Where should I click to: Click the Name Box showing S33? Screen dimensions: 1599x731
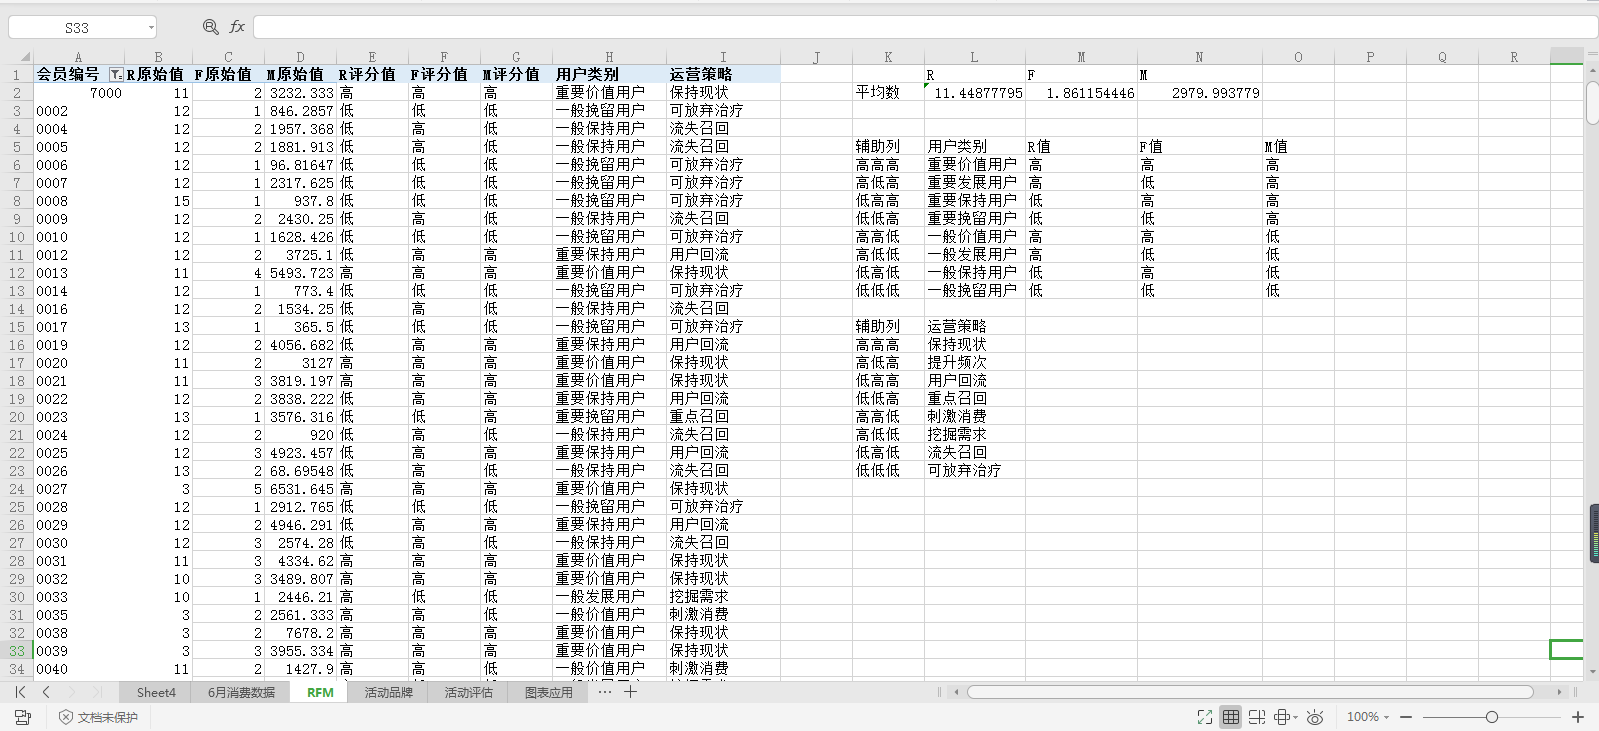(x=77, y=28)
